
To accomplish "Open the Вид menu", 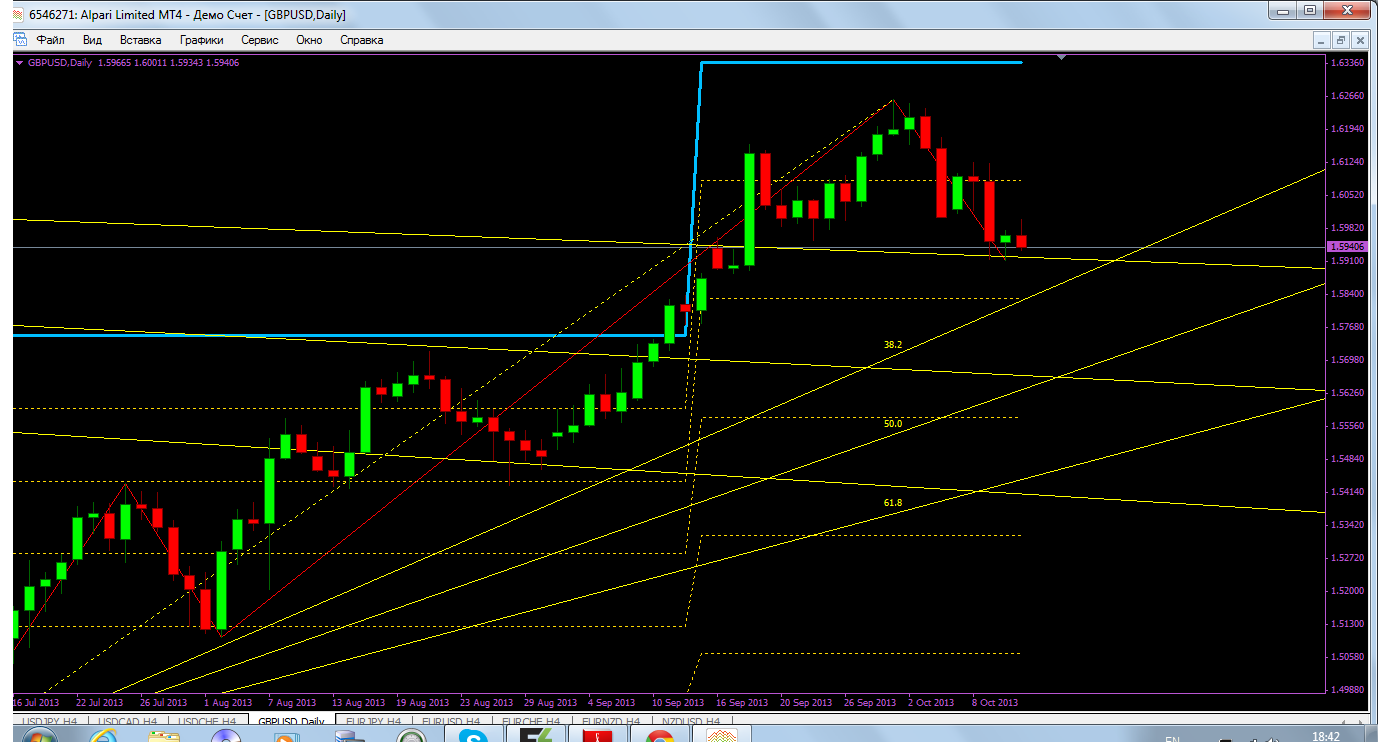I will [92, 40].
